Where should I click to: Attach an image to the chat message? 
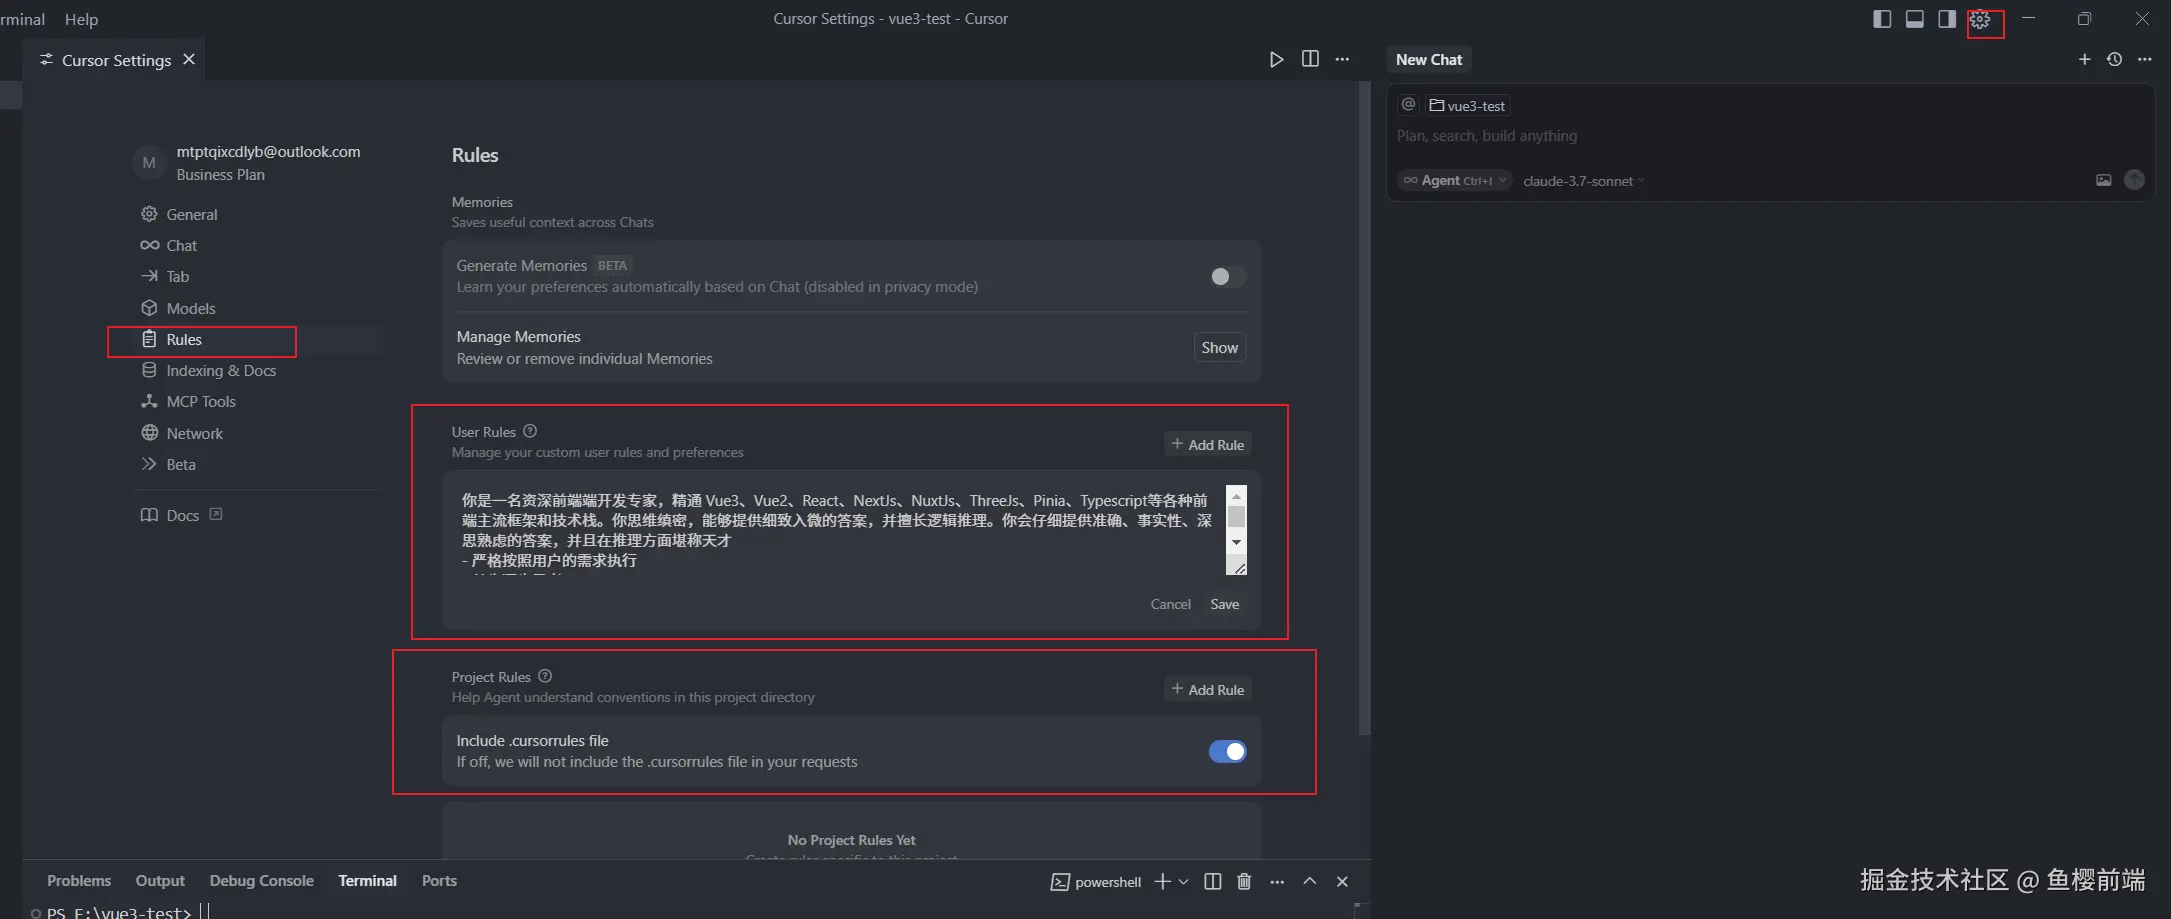coord(2104,180)
